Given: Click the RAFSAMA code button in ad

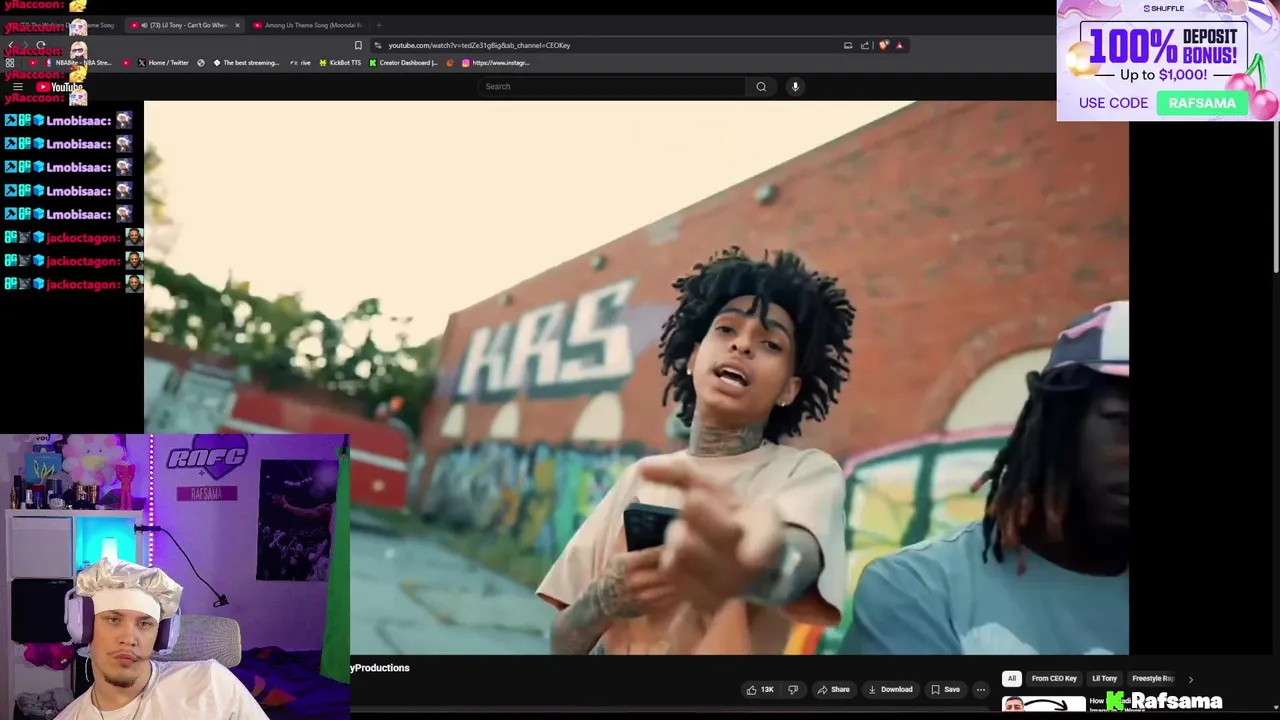Looking at the screenshot, I should 1202,103.
